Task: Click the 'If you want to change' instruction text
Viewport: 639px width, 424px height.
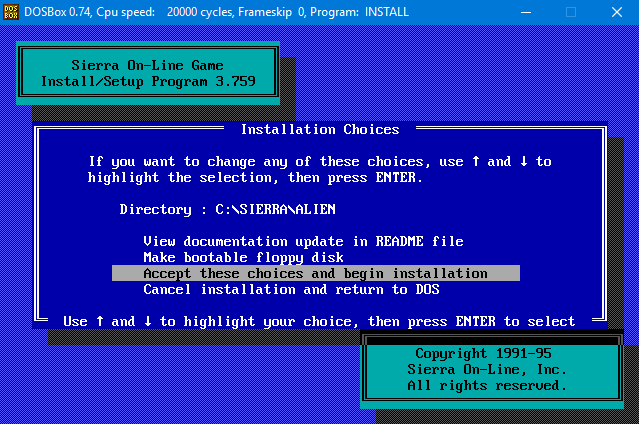Action: click(x=320, y=170)
